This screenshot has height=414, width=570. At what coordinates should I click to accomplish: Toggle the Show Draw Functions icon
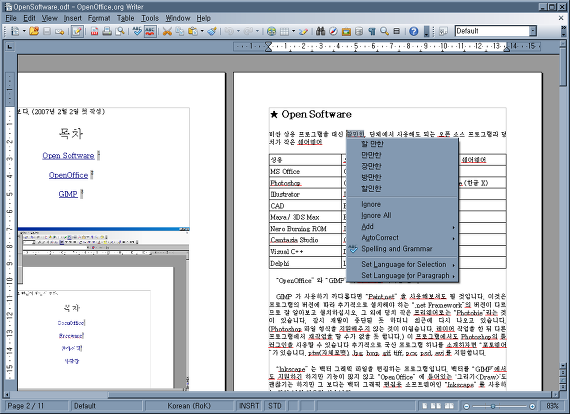303,32
